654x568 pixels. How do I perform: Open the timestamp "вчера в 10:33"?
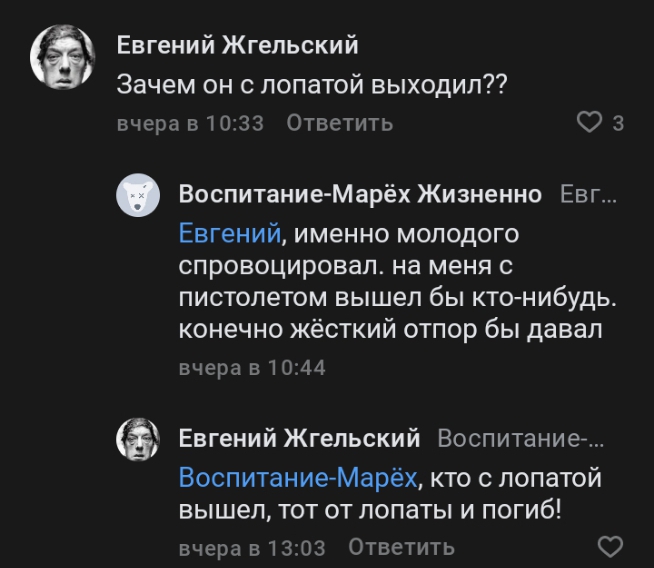click(190, 123)
